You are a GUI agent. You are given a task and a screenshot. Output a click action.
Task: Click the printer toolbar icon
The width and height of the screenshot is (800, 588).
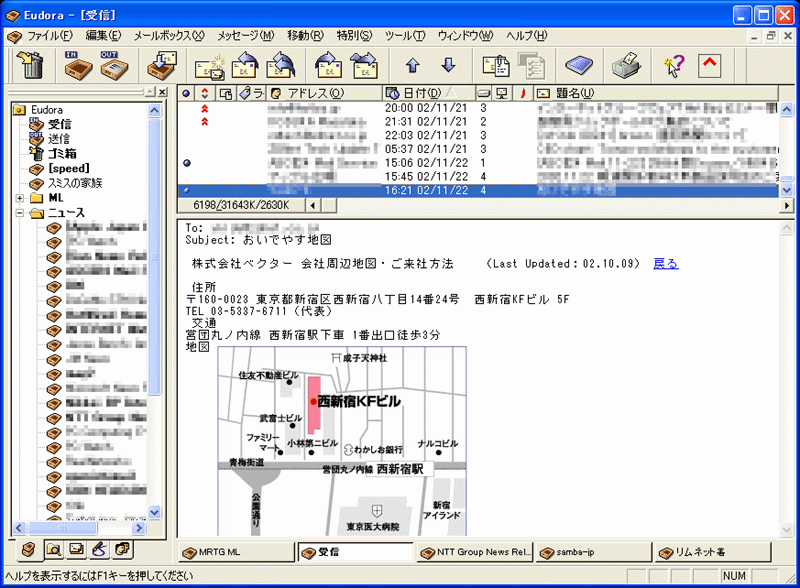[625, 66]
